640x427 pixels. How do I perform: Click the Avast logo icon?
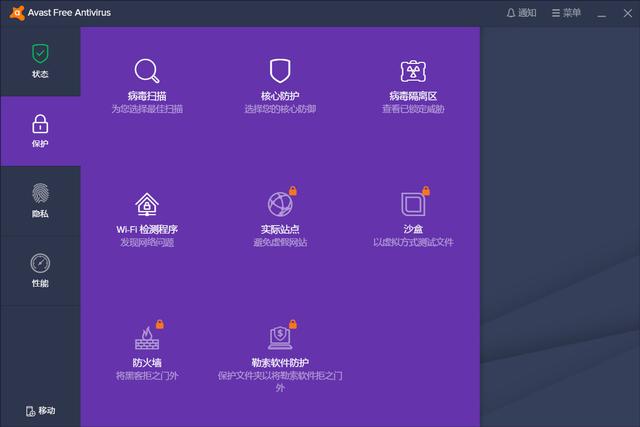pyautogui.click(x=17, y=13)
